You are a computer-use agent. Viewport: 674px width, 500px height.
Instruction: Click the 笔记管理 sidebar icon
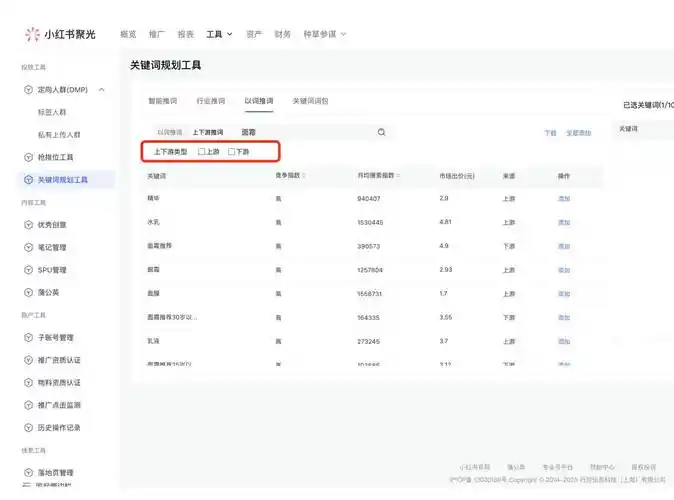pos(28,247)
